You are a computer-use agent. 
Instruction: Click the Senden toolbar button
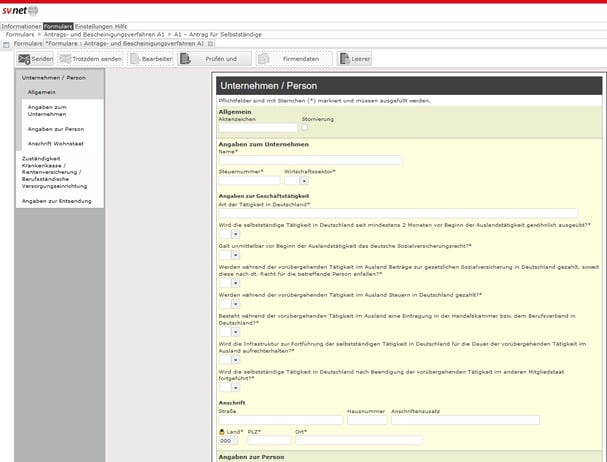click(35, 60)
